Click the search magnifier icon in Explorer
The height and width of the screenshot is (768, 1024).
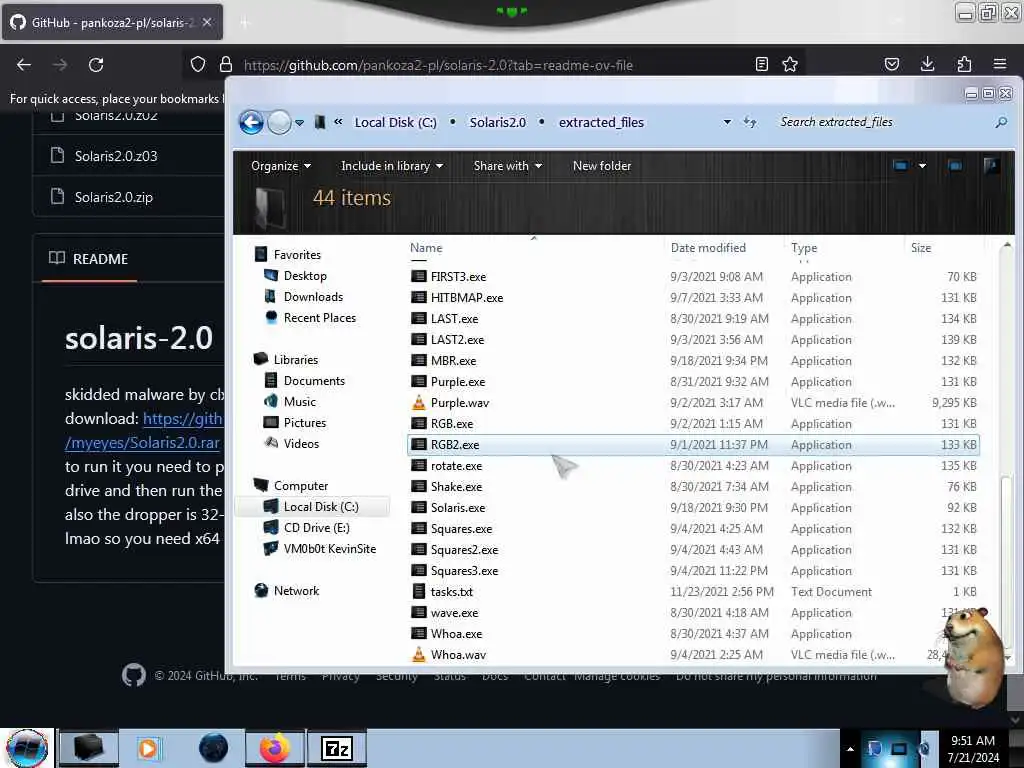pos(1000,122)
